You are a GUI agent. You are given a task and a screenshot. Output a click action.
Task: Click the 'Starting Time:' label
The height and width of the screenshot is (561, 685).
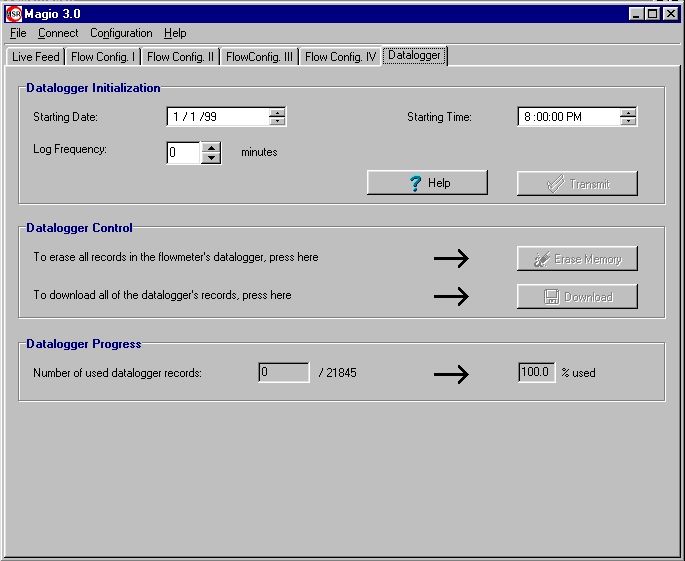coord(439,117)
